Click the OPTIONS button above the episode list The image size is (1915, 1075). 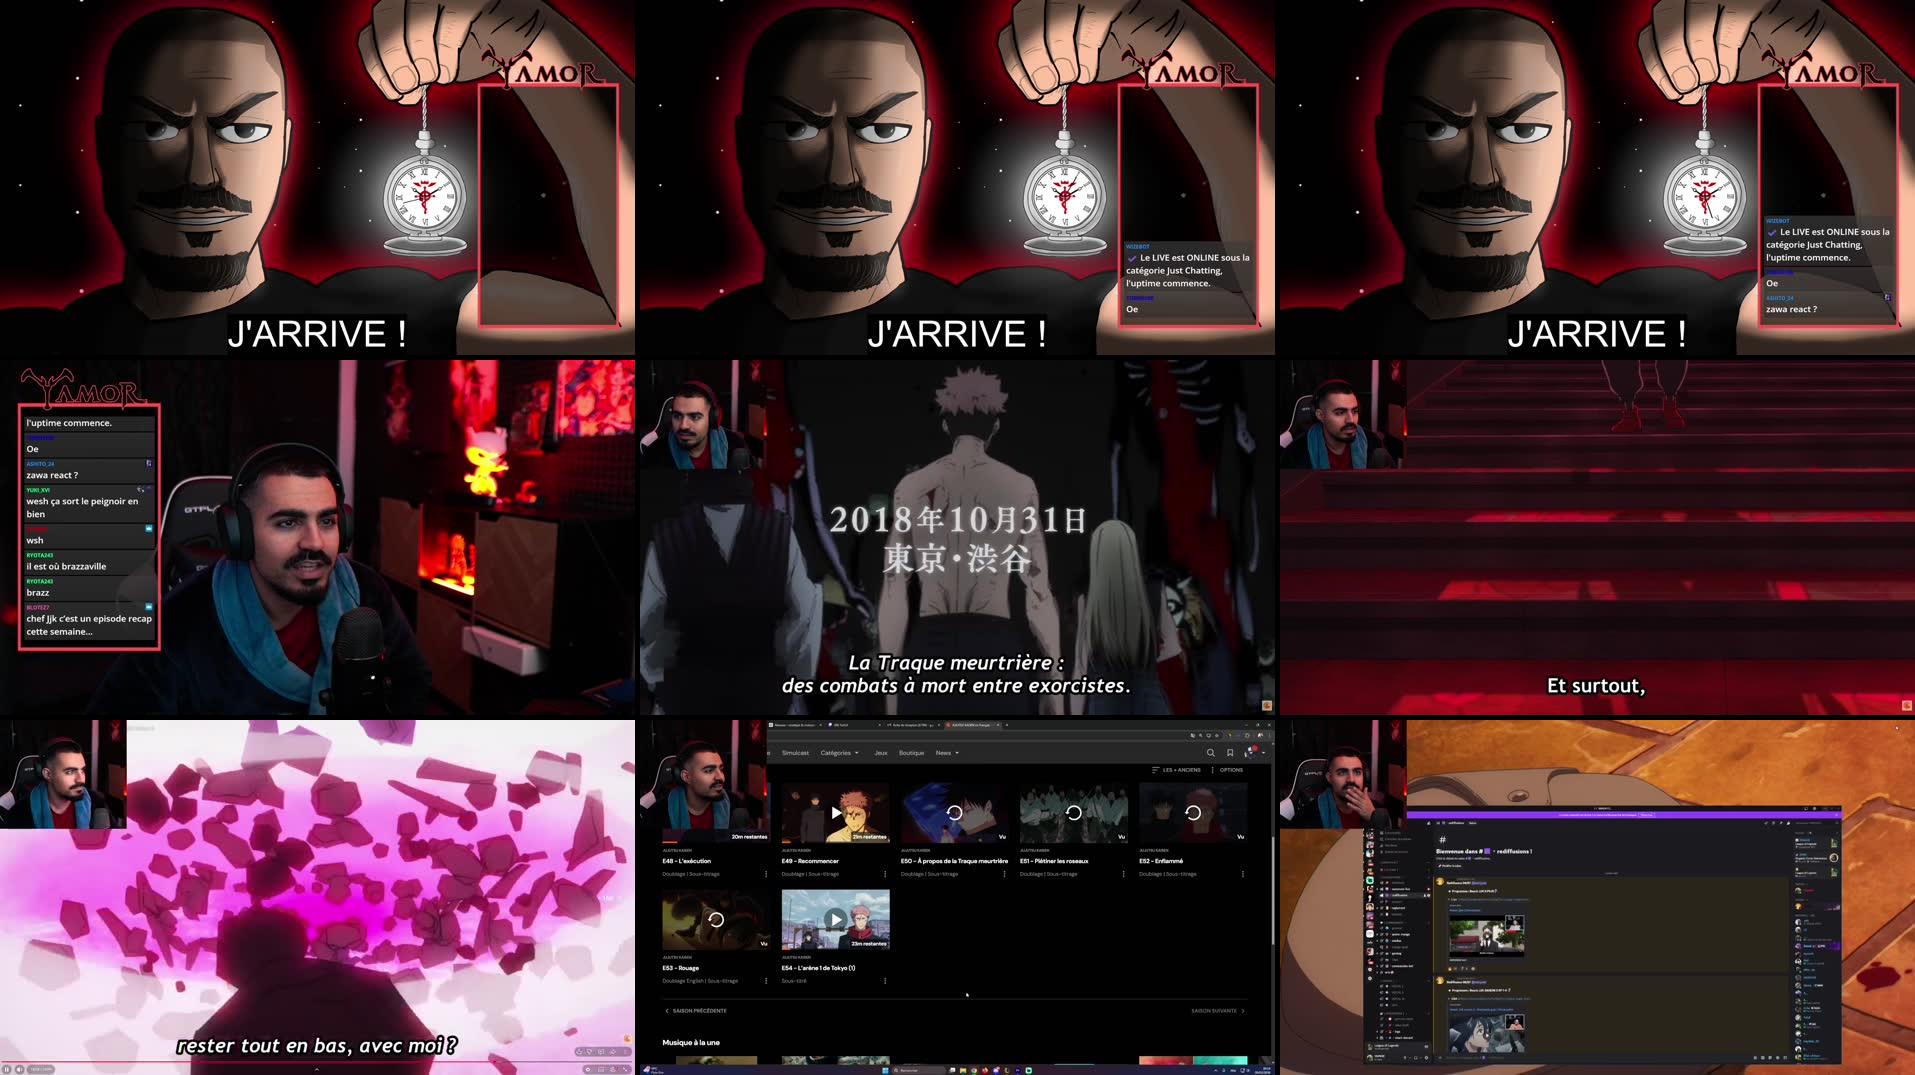[1231, 770]
